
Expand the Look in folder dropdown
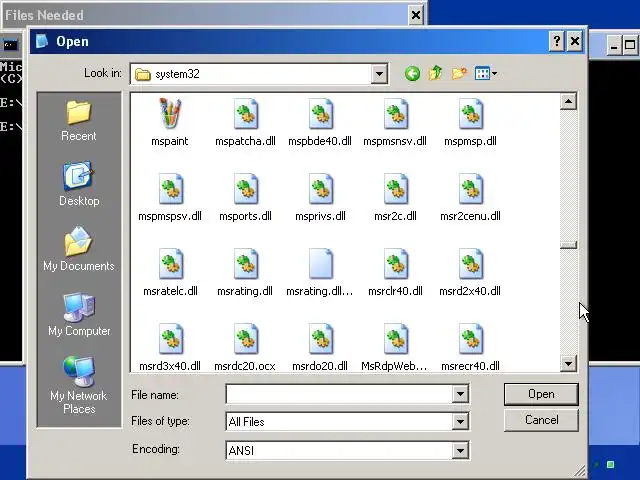(379, 74)
